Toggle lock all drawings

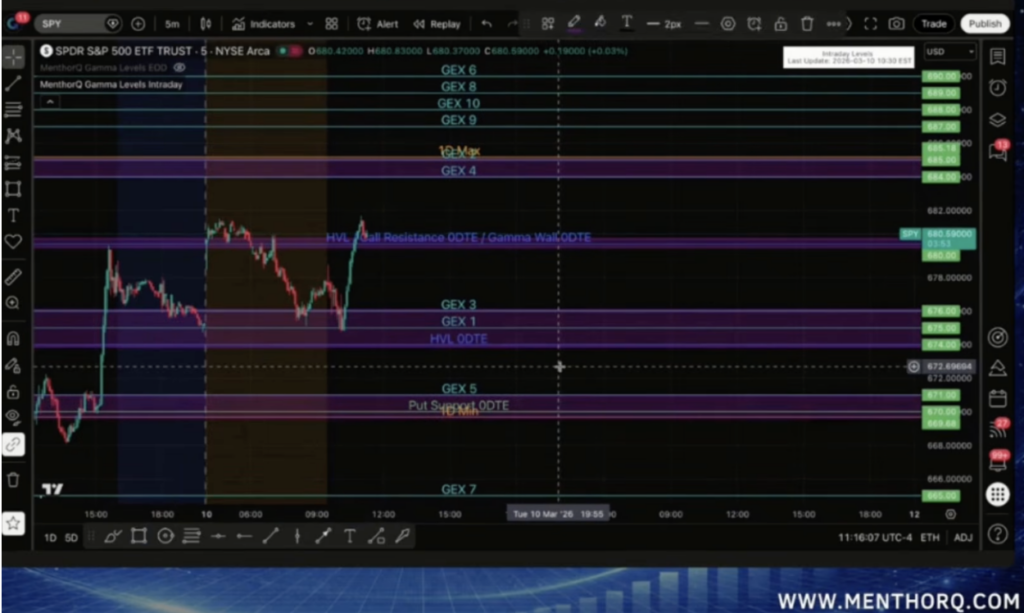coord(14,392)
